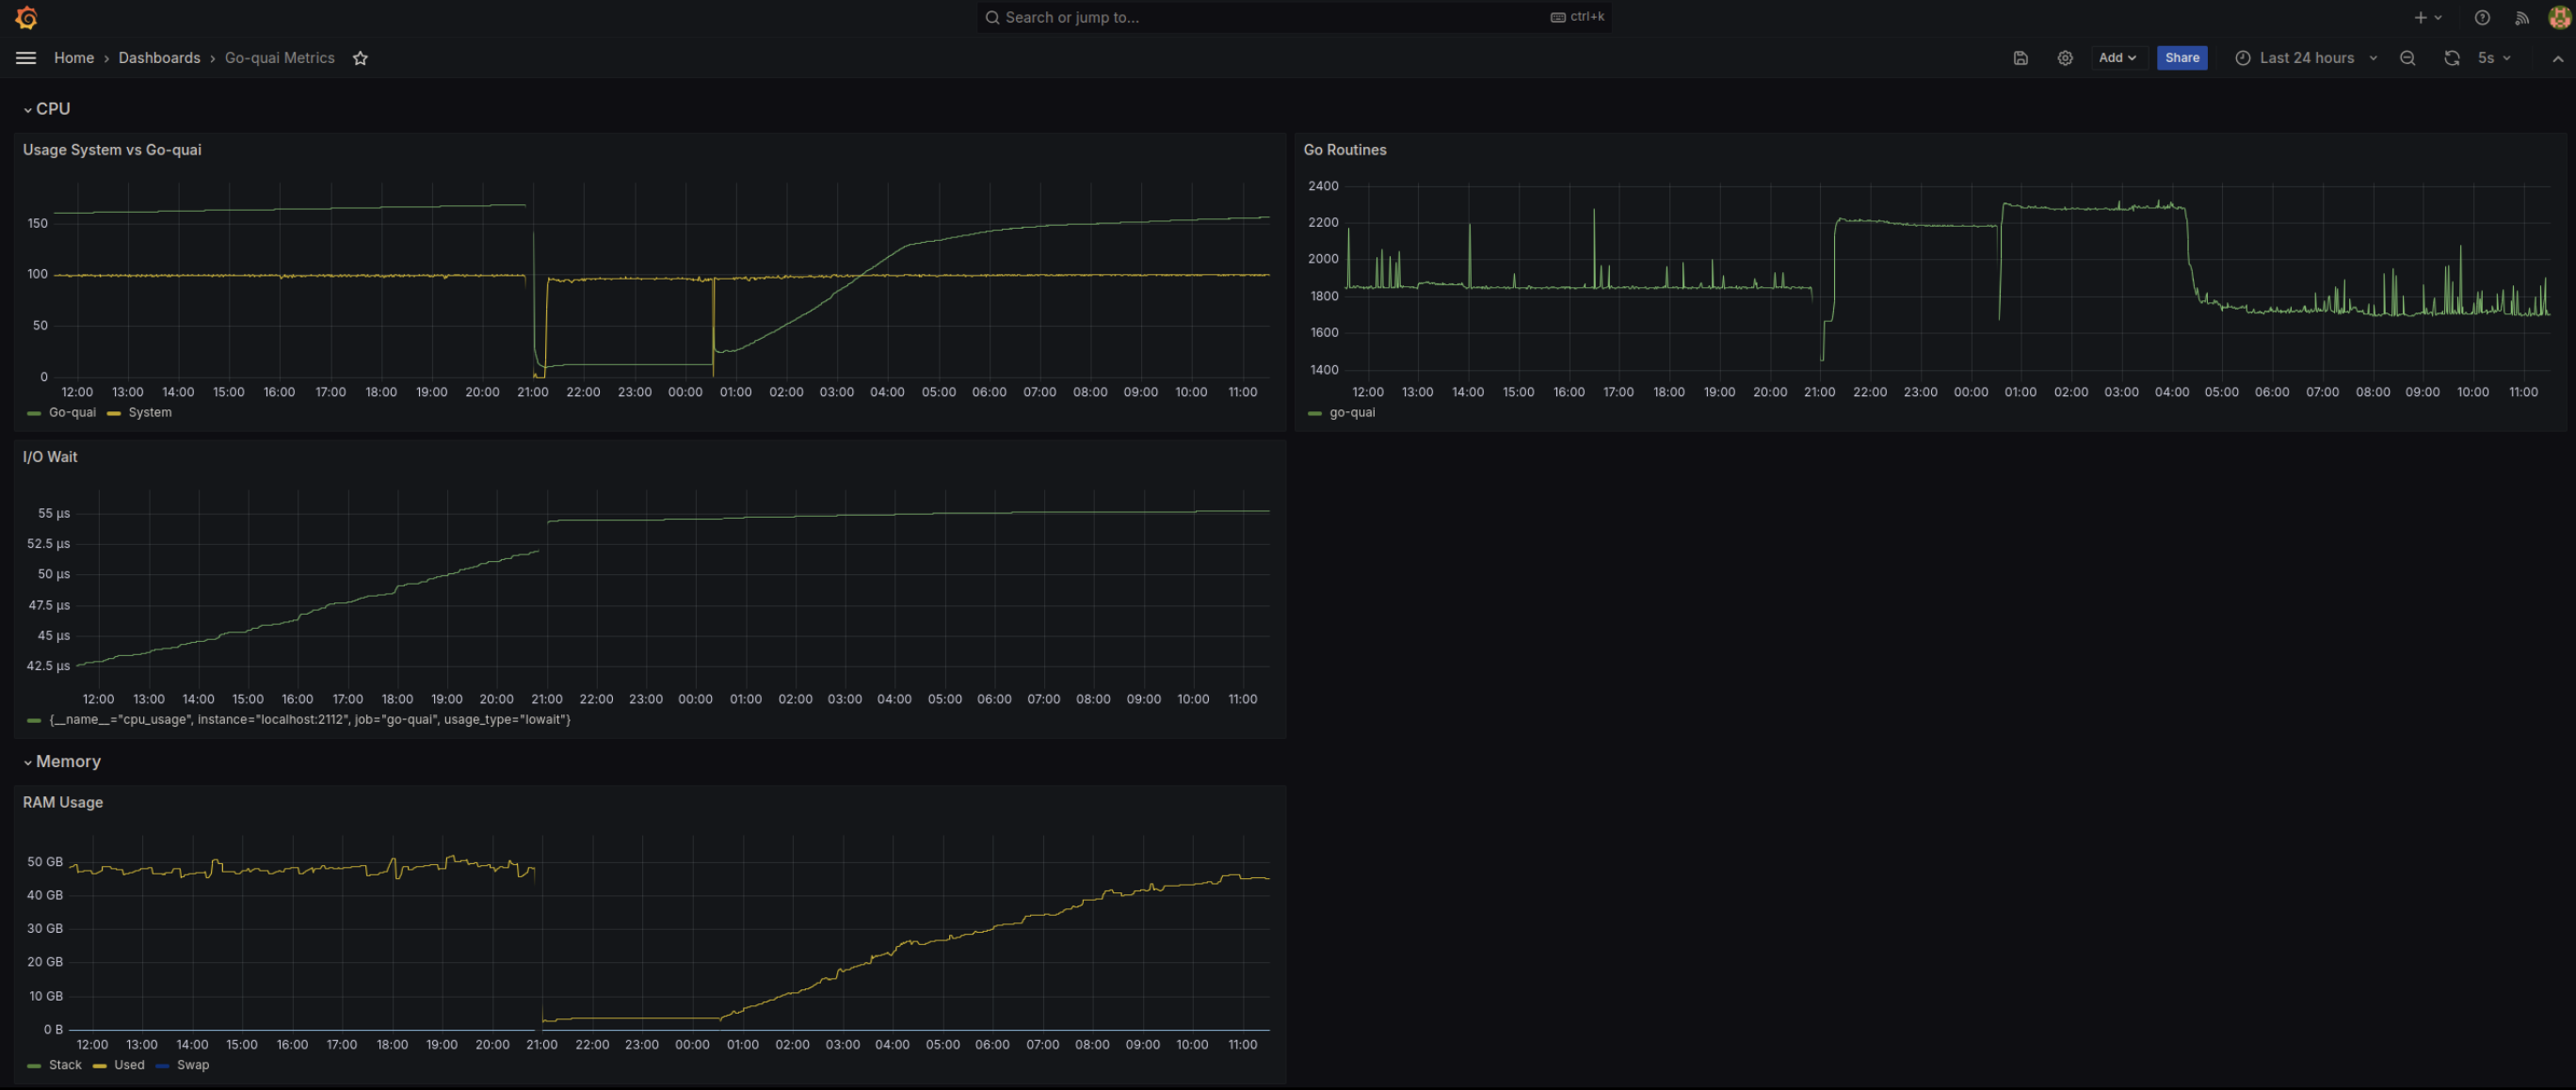The height and width of the screenshot is (1090, 2576).
Task: Click the refresh dashboard icon
Action: coord(2451,58)
